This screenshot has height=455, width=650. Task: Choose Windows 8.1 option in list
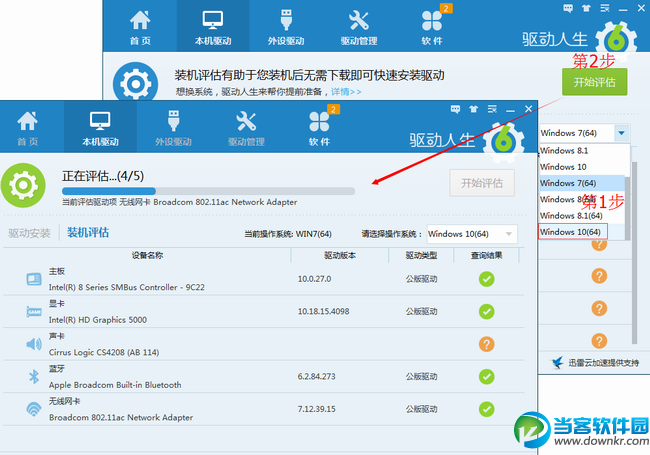click(x=558, y=151)
